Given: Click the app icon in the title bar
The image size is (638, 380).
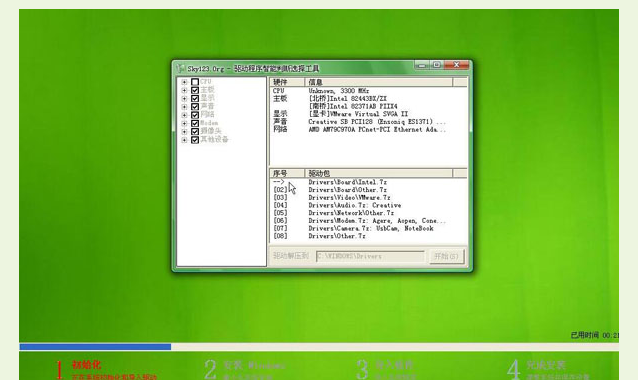Looking at the screenshot, I should pos(180,68).
